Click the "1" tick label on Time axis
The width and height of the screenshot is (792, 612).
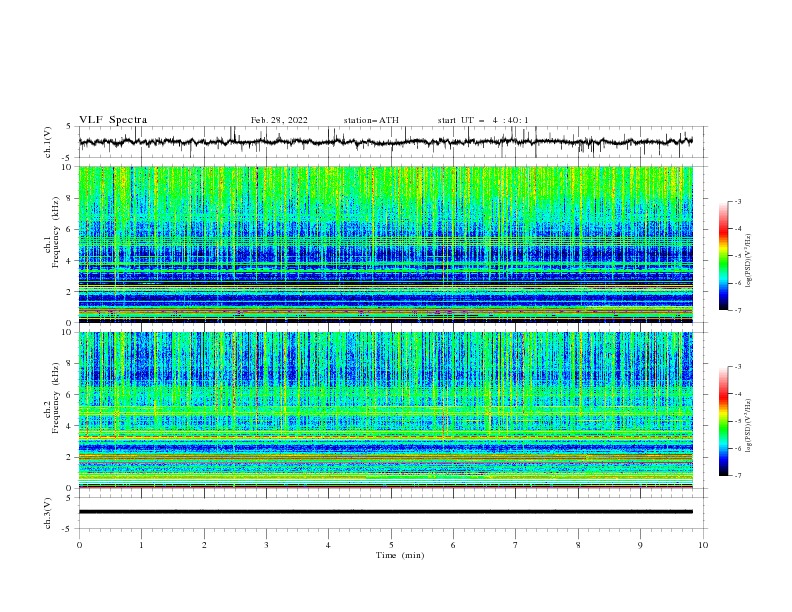[x=141, y=545]
